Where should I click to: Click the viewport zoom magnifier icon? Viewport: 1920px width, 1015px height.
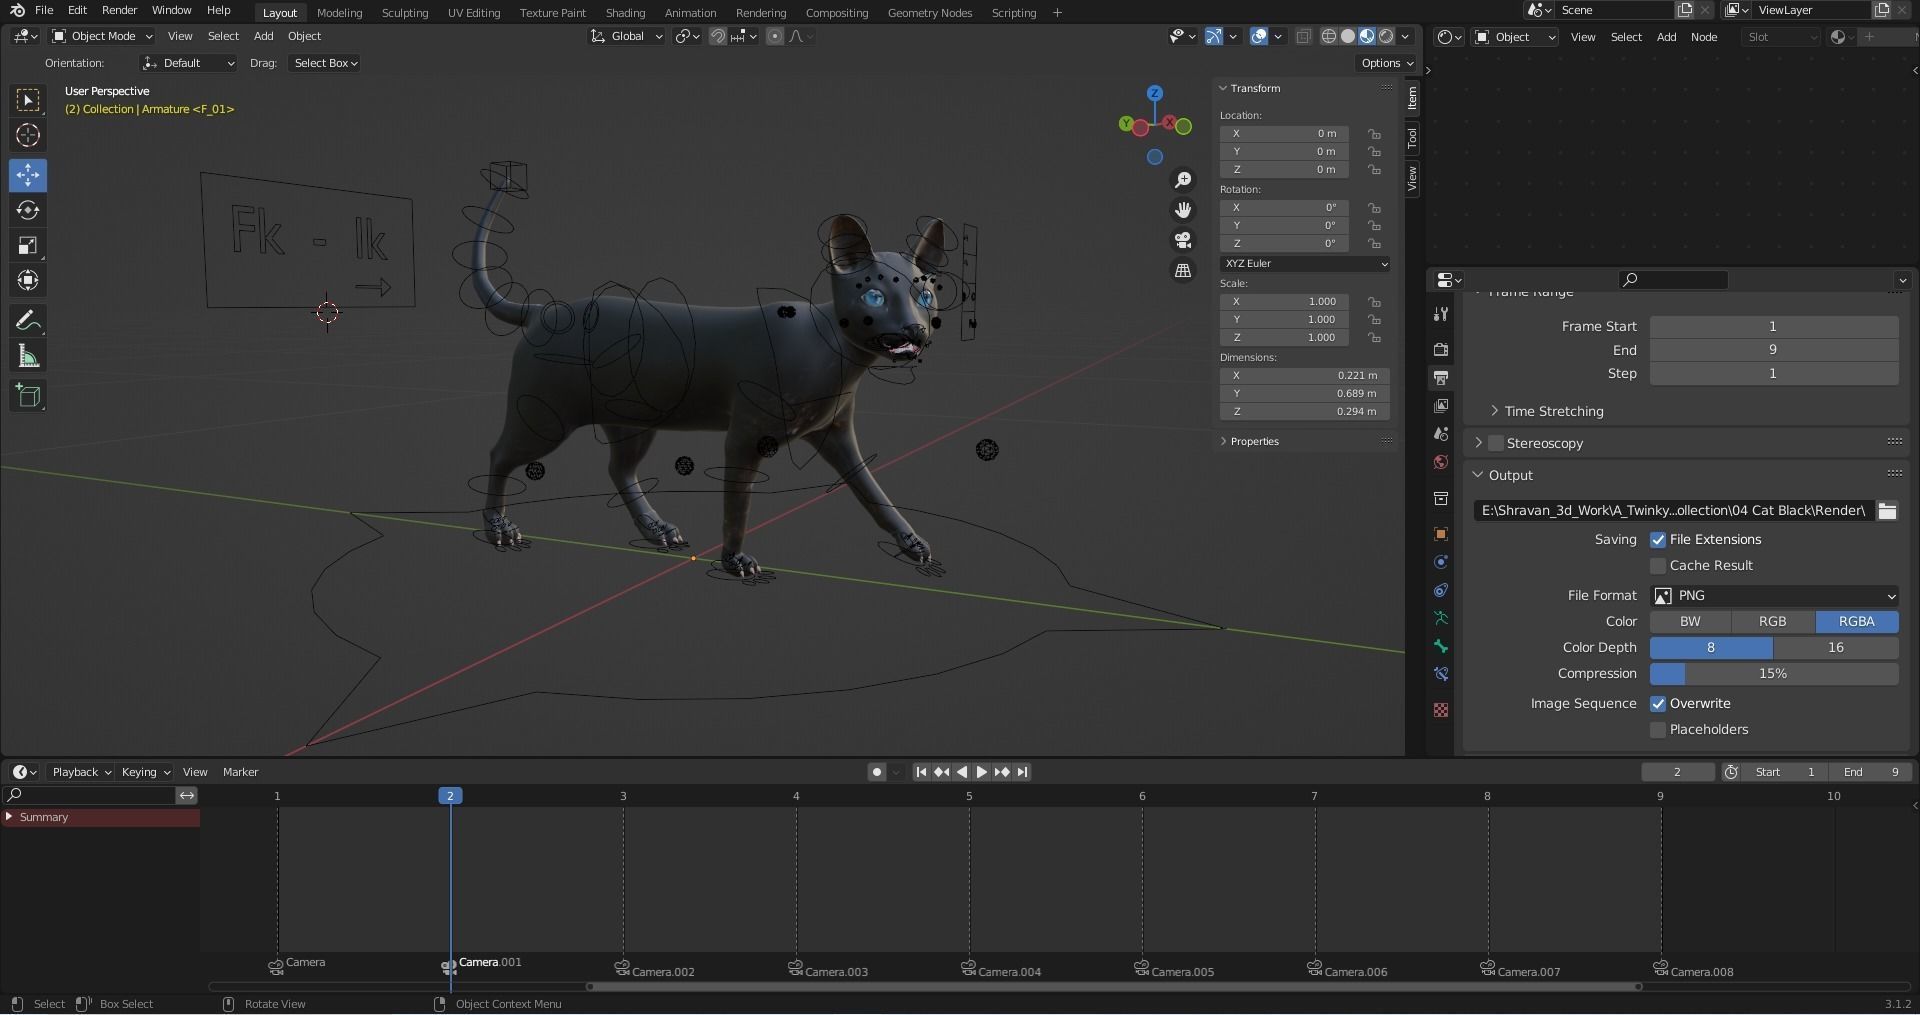[x=1183, y=180]
